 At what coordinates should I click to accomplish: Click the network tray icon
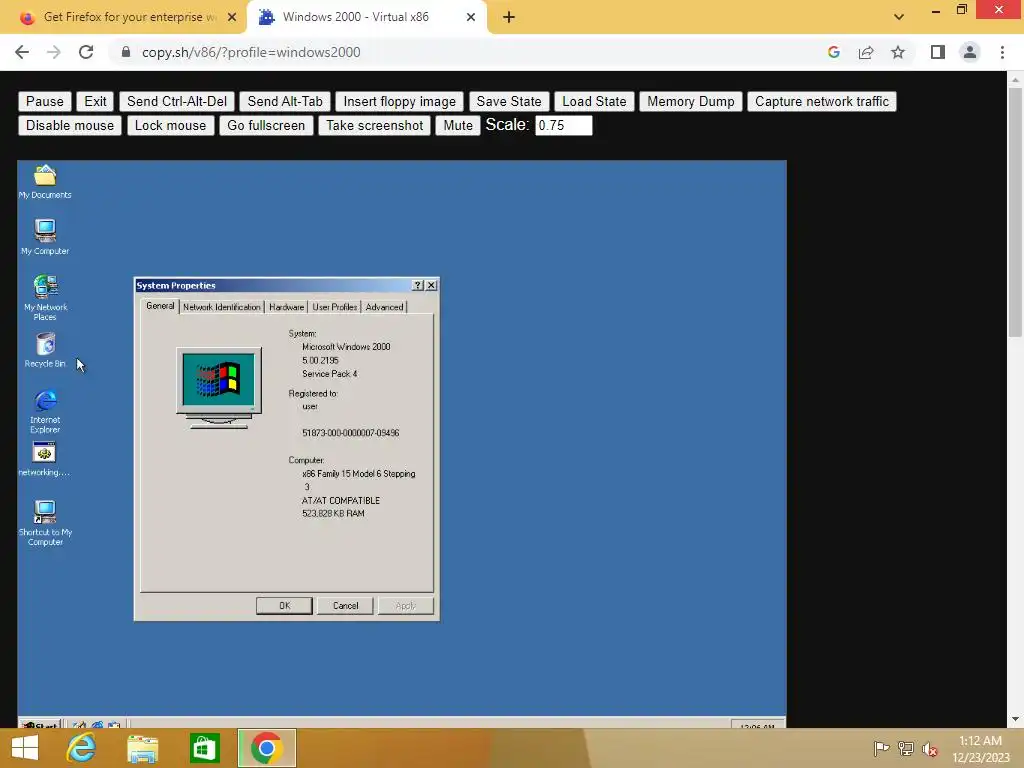tap(906, 748)
